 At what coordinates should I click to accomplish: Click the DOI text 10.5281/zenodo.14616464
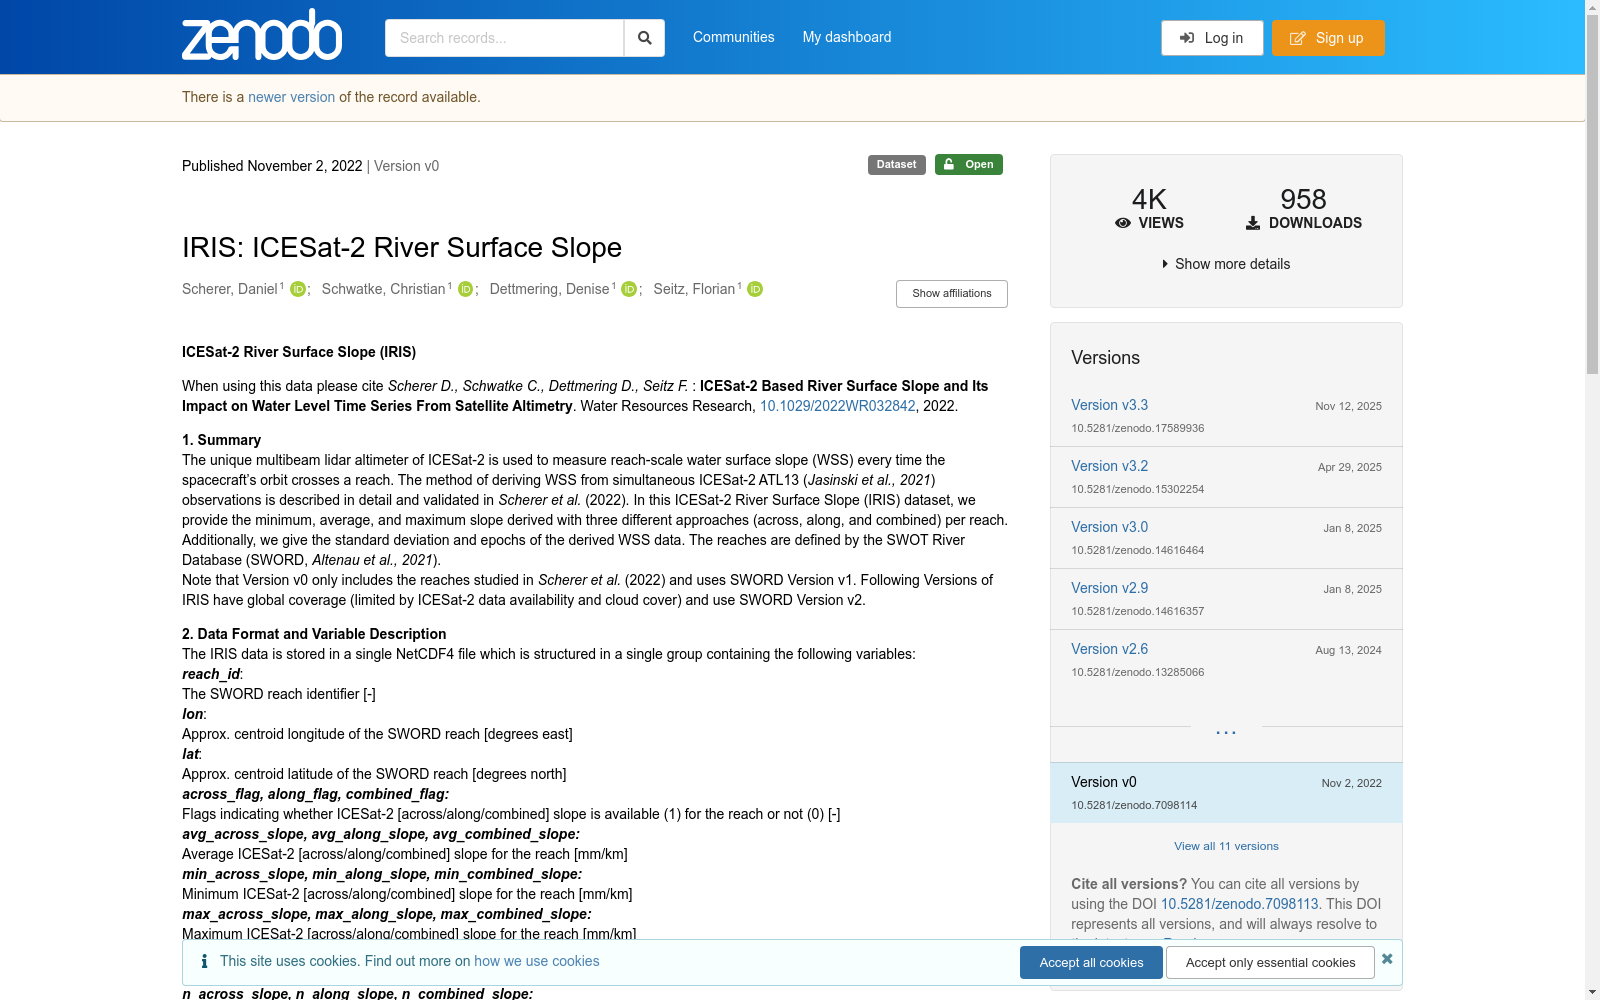point(1137,550)
